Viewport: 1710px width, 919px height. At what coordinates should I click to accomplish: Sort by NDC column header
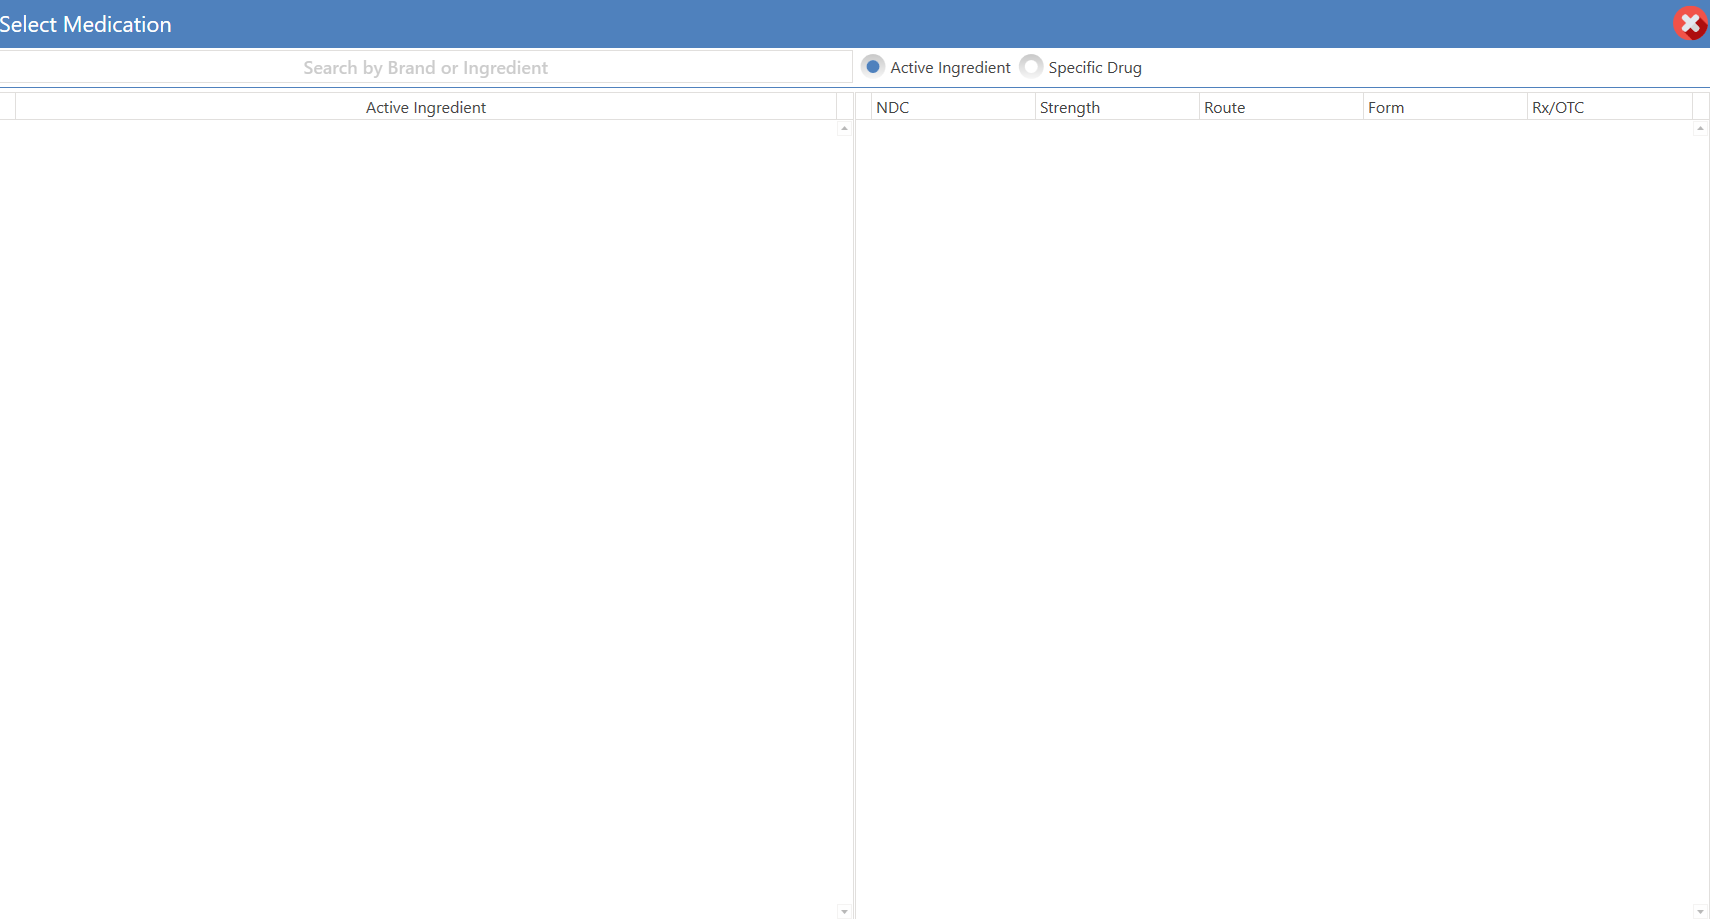953,107
